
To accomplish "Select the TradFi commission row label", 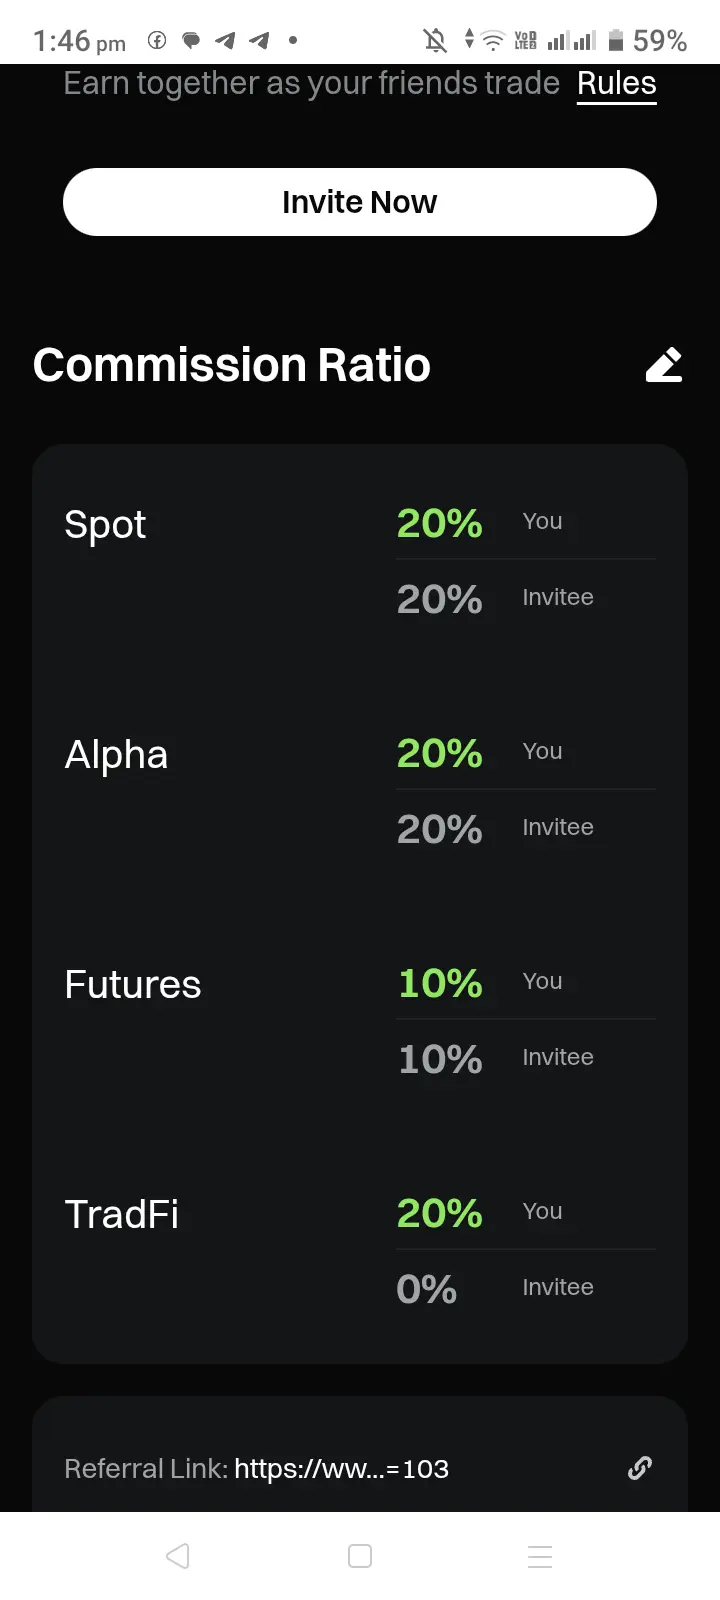I will coord(122,1214).
